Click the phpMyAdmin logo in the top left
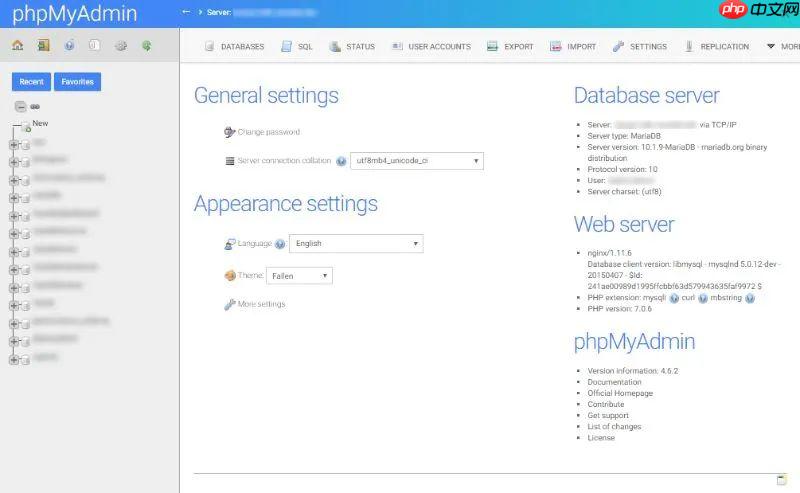 (74, 14)
